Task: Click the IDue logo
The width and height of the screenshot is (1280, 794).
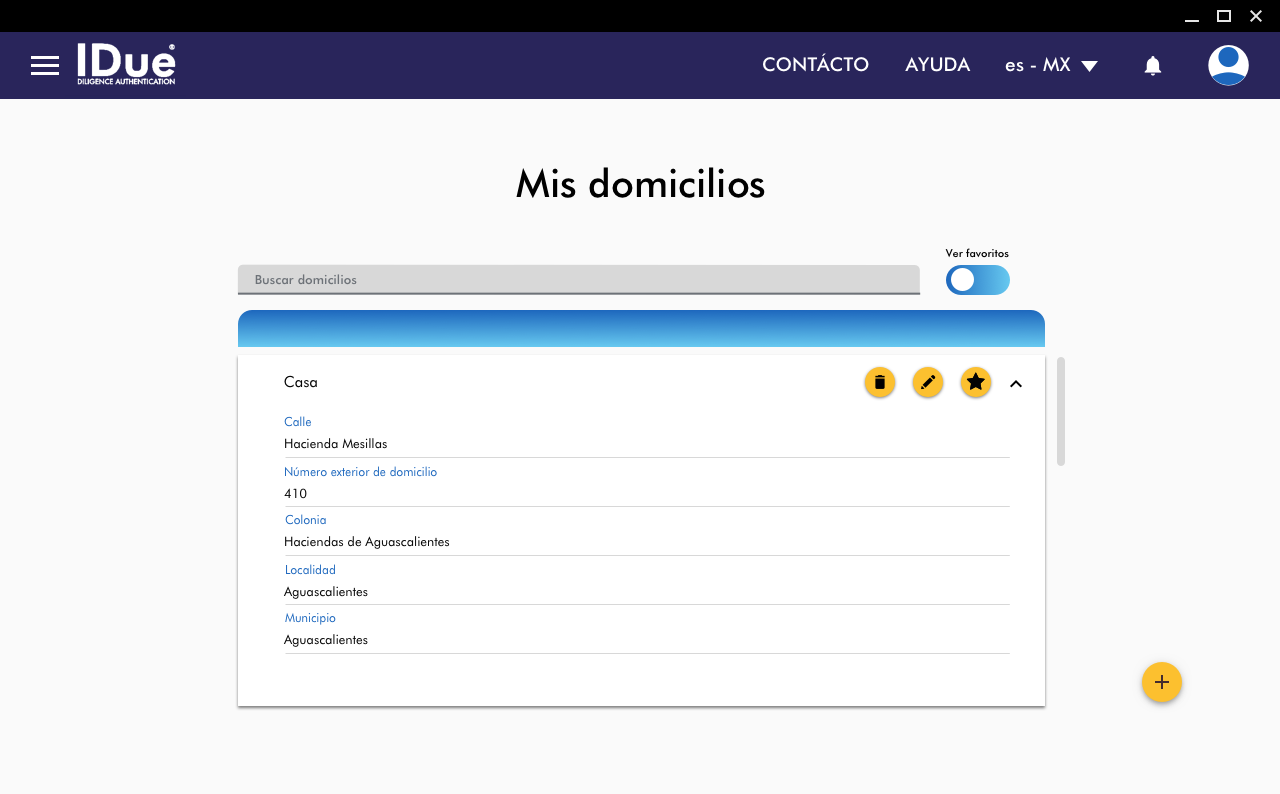Action: click(x=126, y=64)
